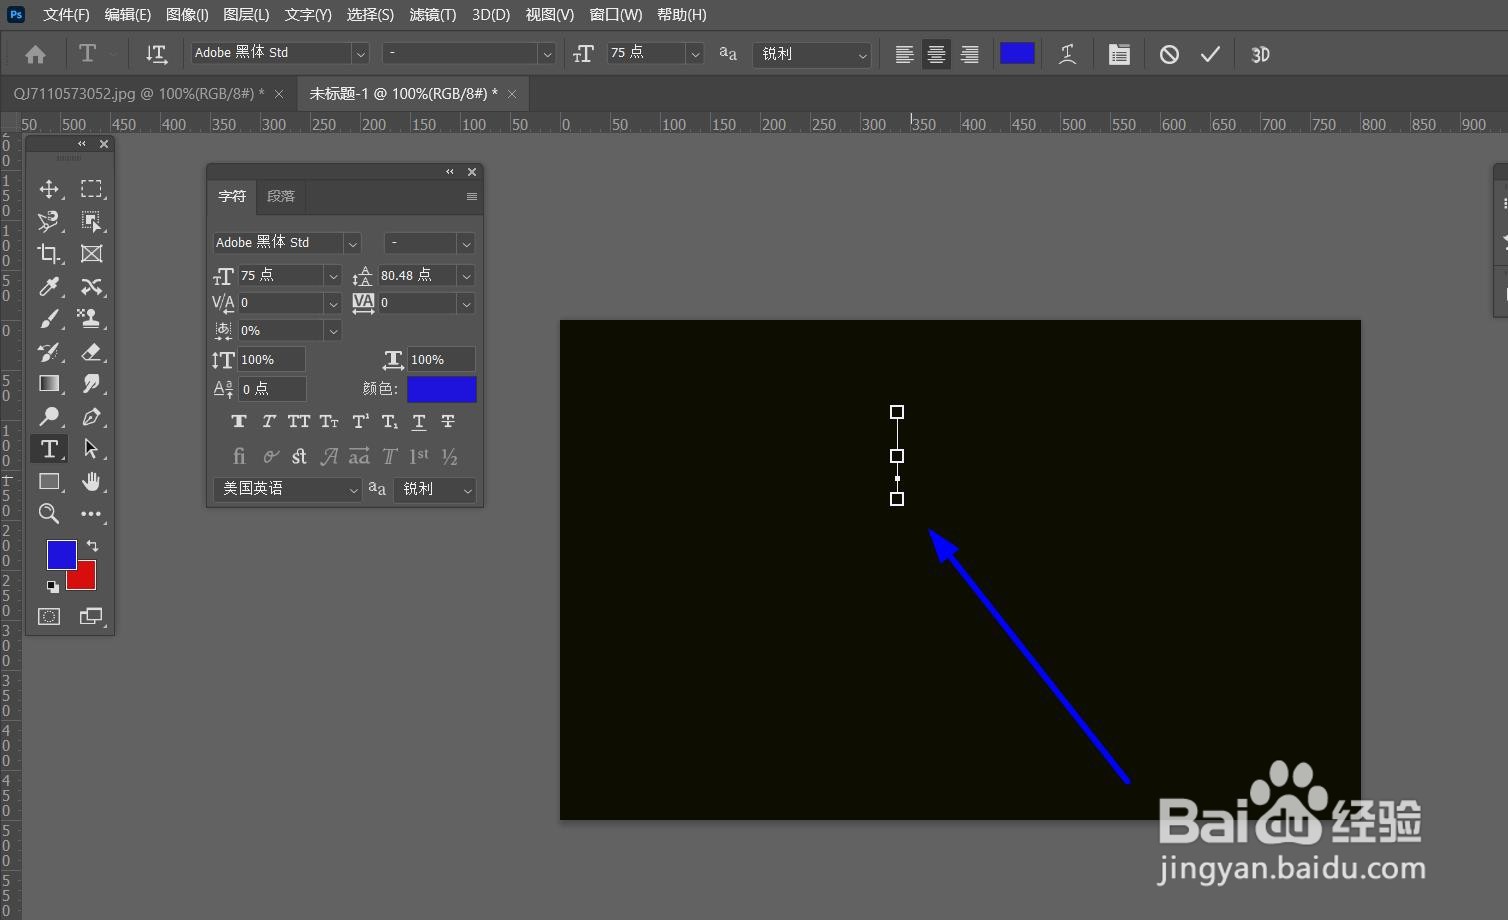The width and height of the screenshot is (1508, 920).
Task: Open Create Warped Text dialog
Action: pos(1067,55)
